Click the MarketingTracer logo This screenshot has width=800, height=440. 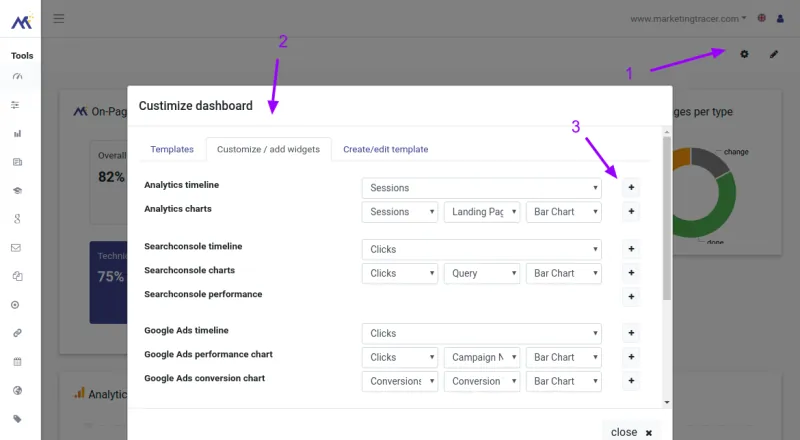click(22, 20)
